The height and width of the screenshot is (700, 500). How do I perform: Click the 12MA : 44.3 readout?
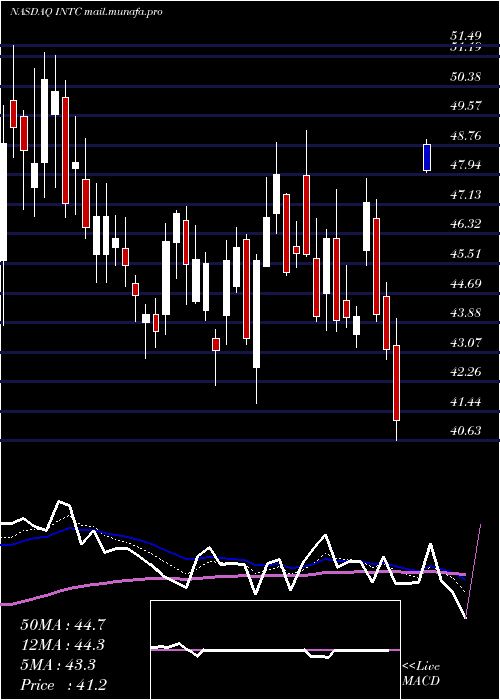63,645
